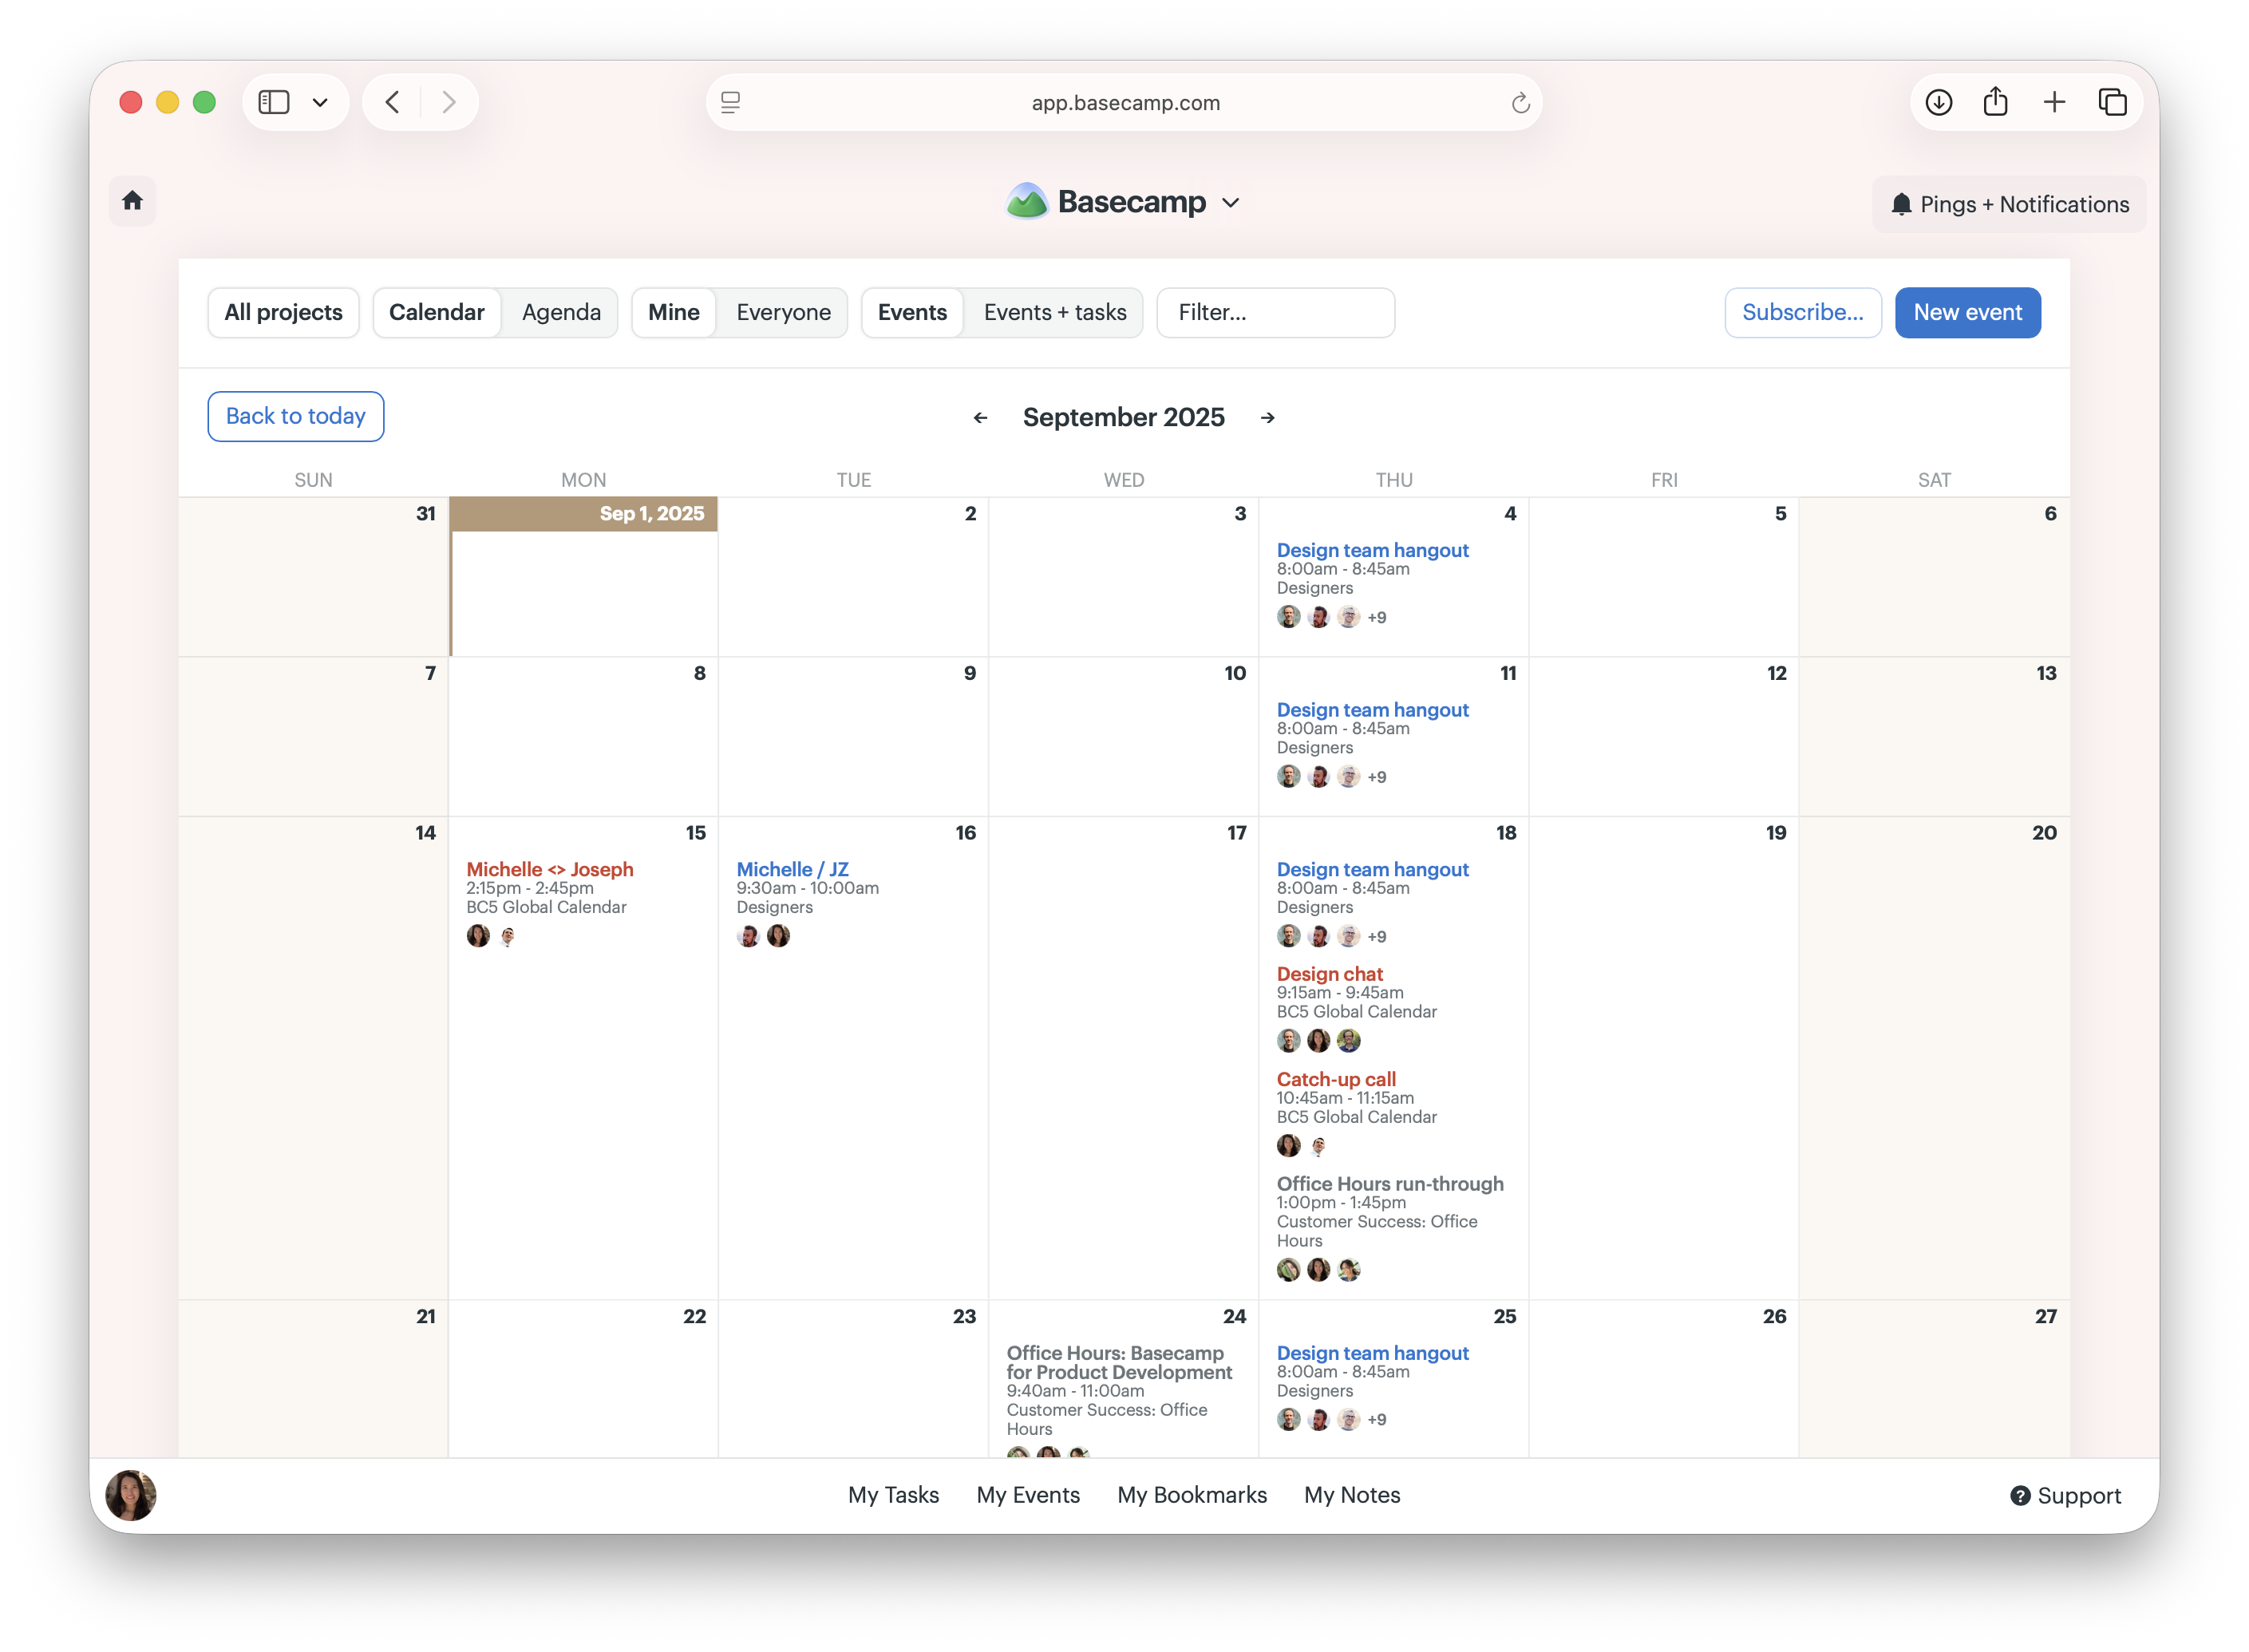Click +9 attendees on September 11 hangout
This screenshot has height=1652, width=2249.
click(1376, 778)
